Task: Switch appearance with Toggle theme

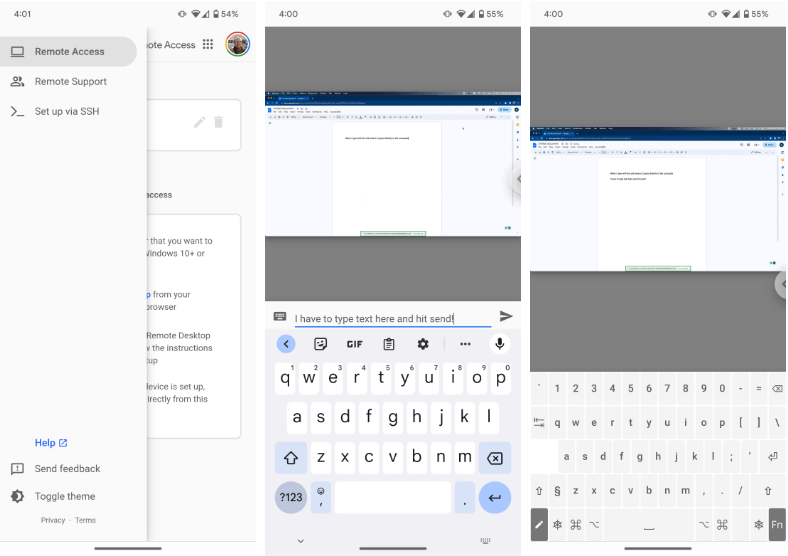Action: pos(65,496)
